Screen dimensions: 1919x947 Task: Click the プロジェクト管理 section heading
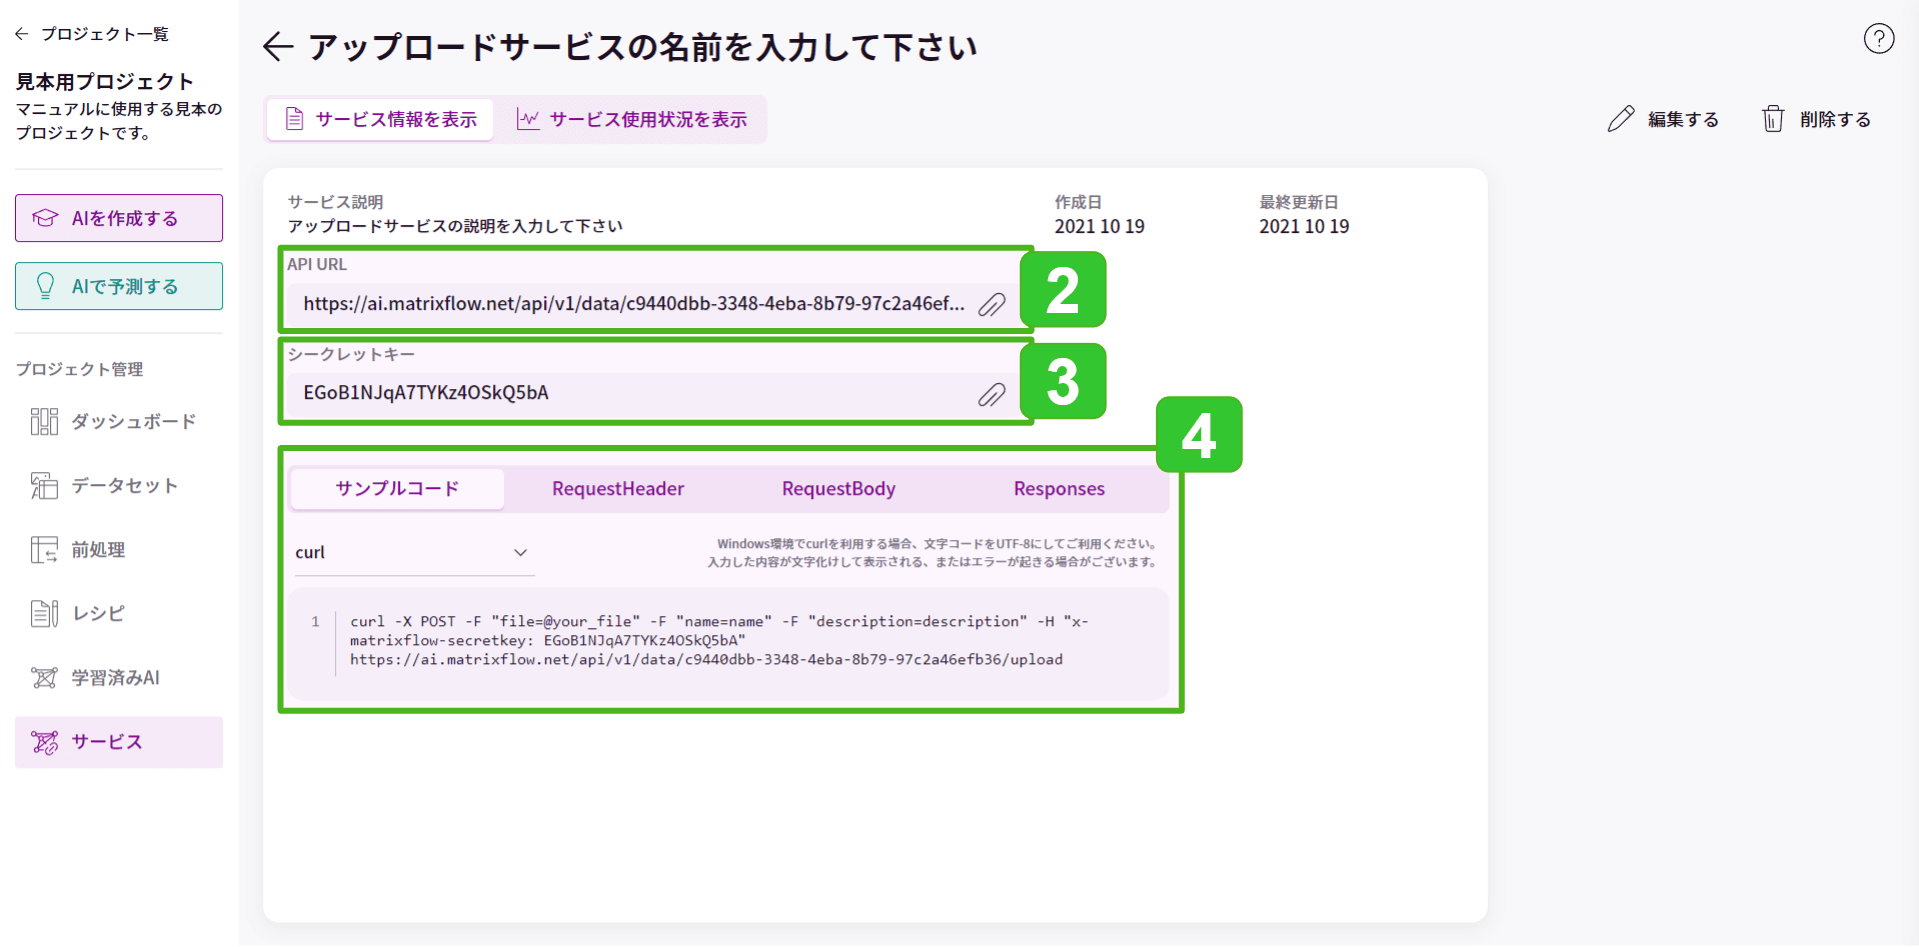pos(79,369)
